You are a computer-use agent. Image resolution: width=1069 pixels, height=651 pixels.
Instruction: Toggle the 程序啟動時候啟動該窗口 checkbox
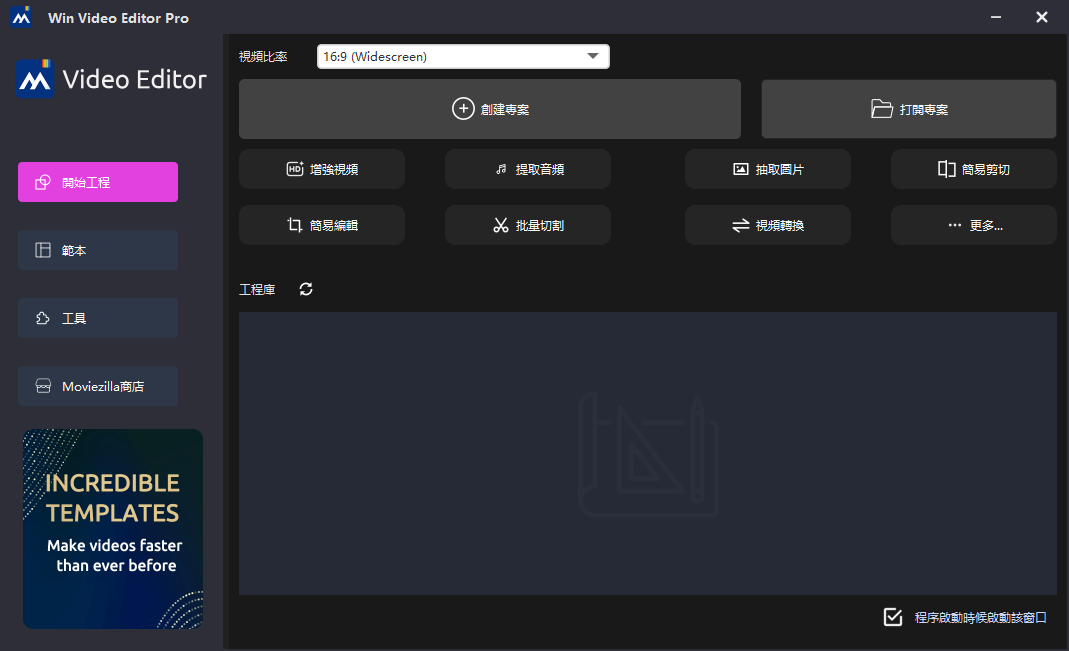tap(893, 617)
